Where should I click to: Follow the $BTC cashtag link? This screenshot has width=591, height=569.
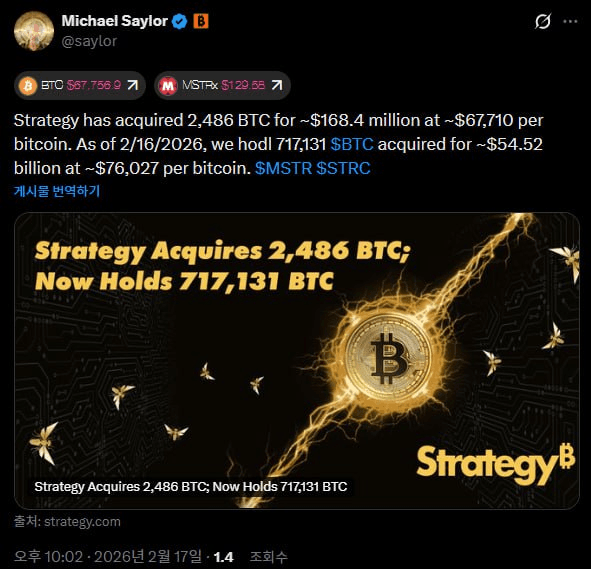pyautogui.click(x=352, y=144)
